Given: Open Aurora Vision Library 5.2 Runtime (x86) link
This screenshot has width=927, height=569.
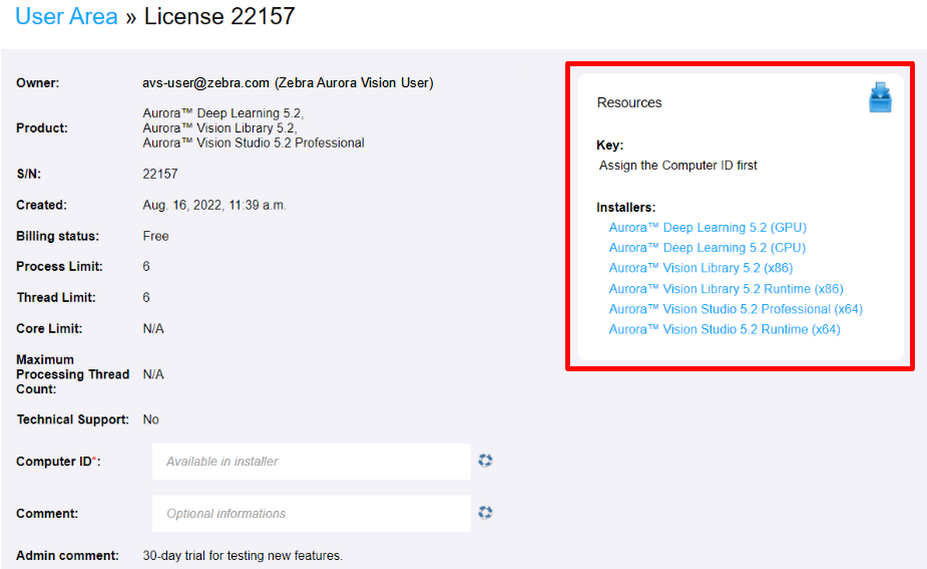Looking at the screenshot, I should point(726,289).
